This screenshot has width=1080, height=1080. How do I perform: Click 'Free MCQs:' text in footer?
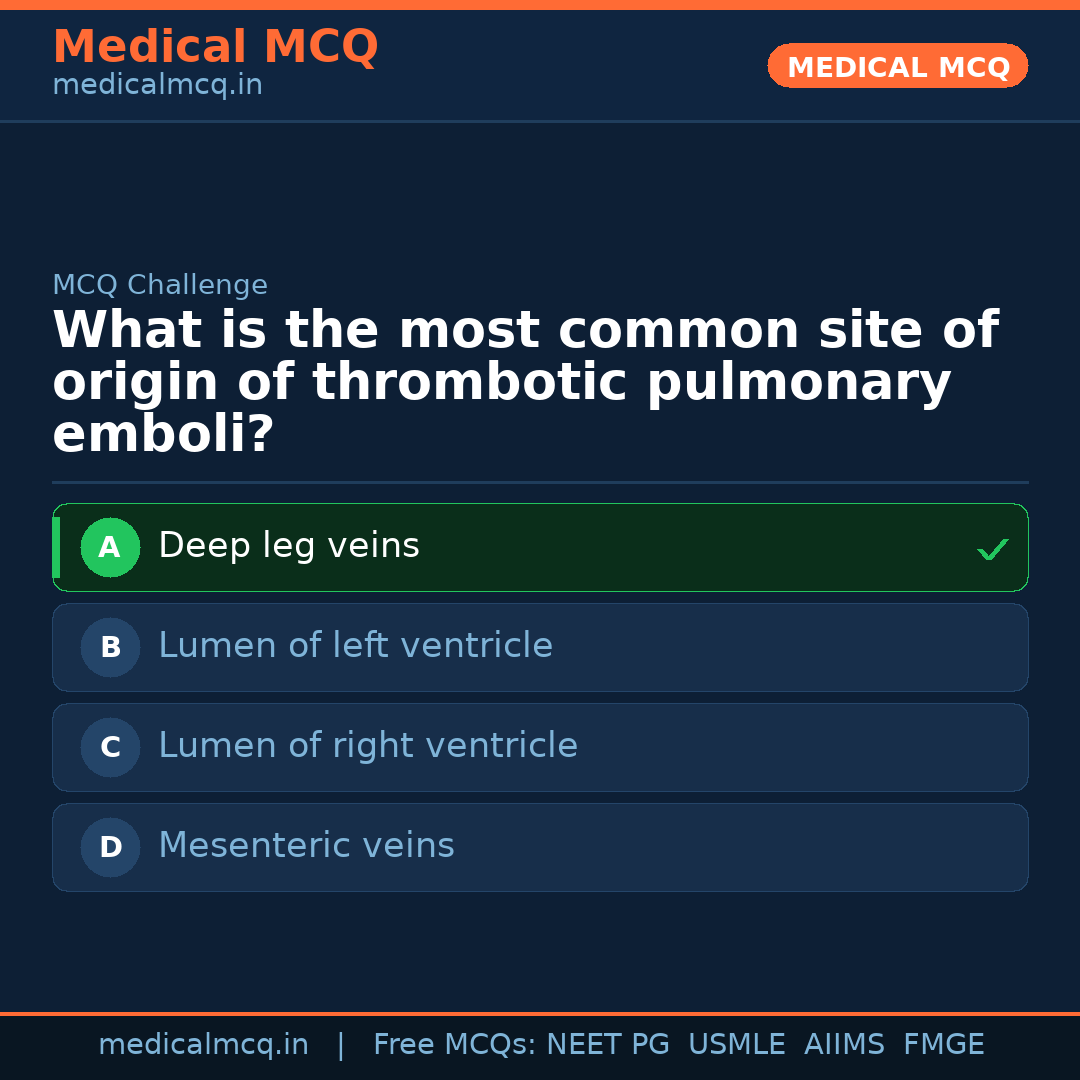coord(455,1045)
